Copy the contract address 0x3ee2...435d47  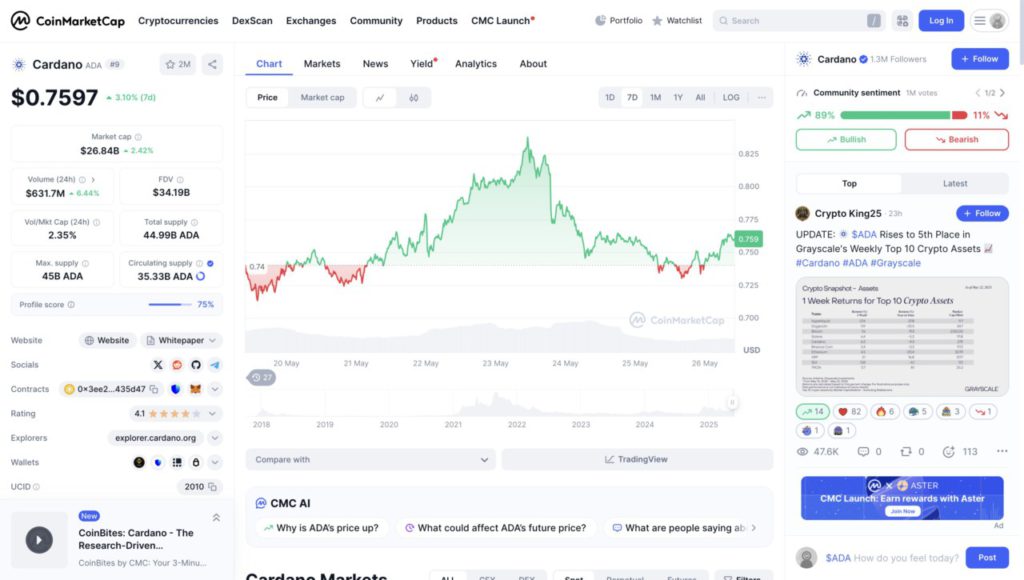(153, 389)
